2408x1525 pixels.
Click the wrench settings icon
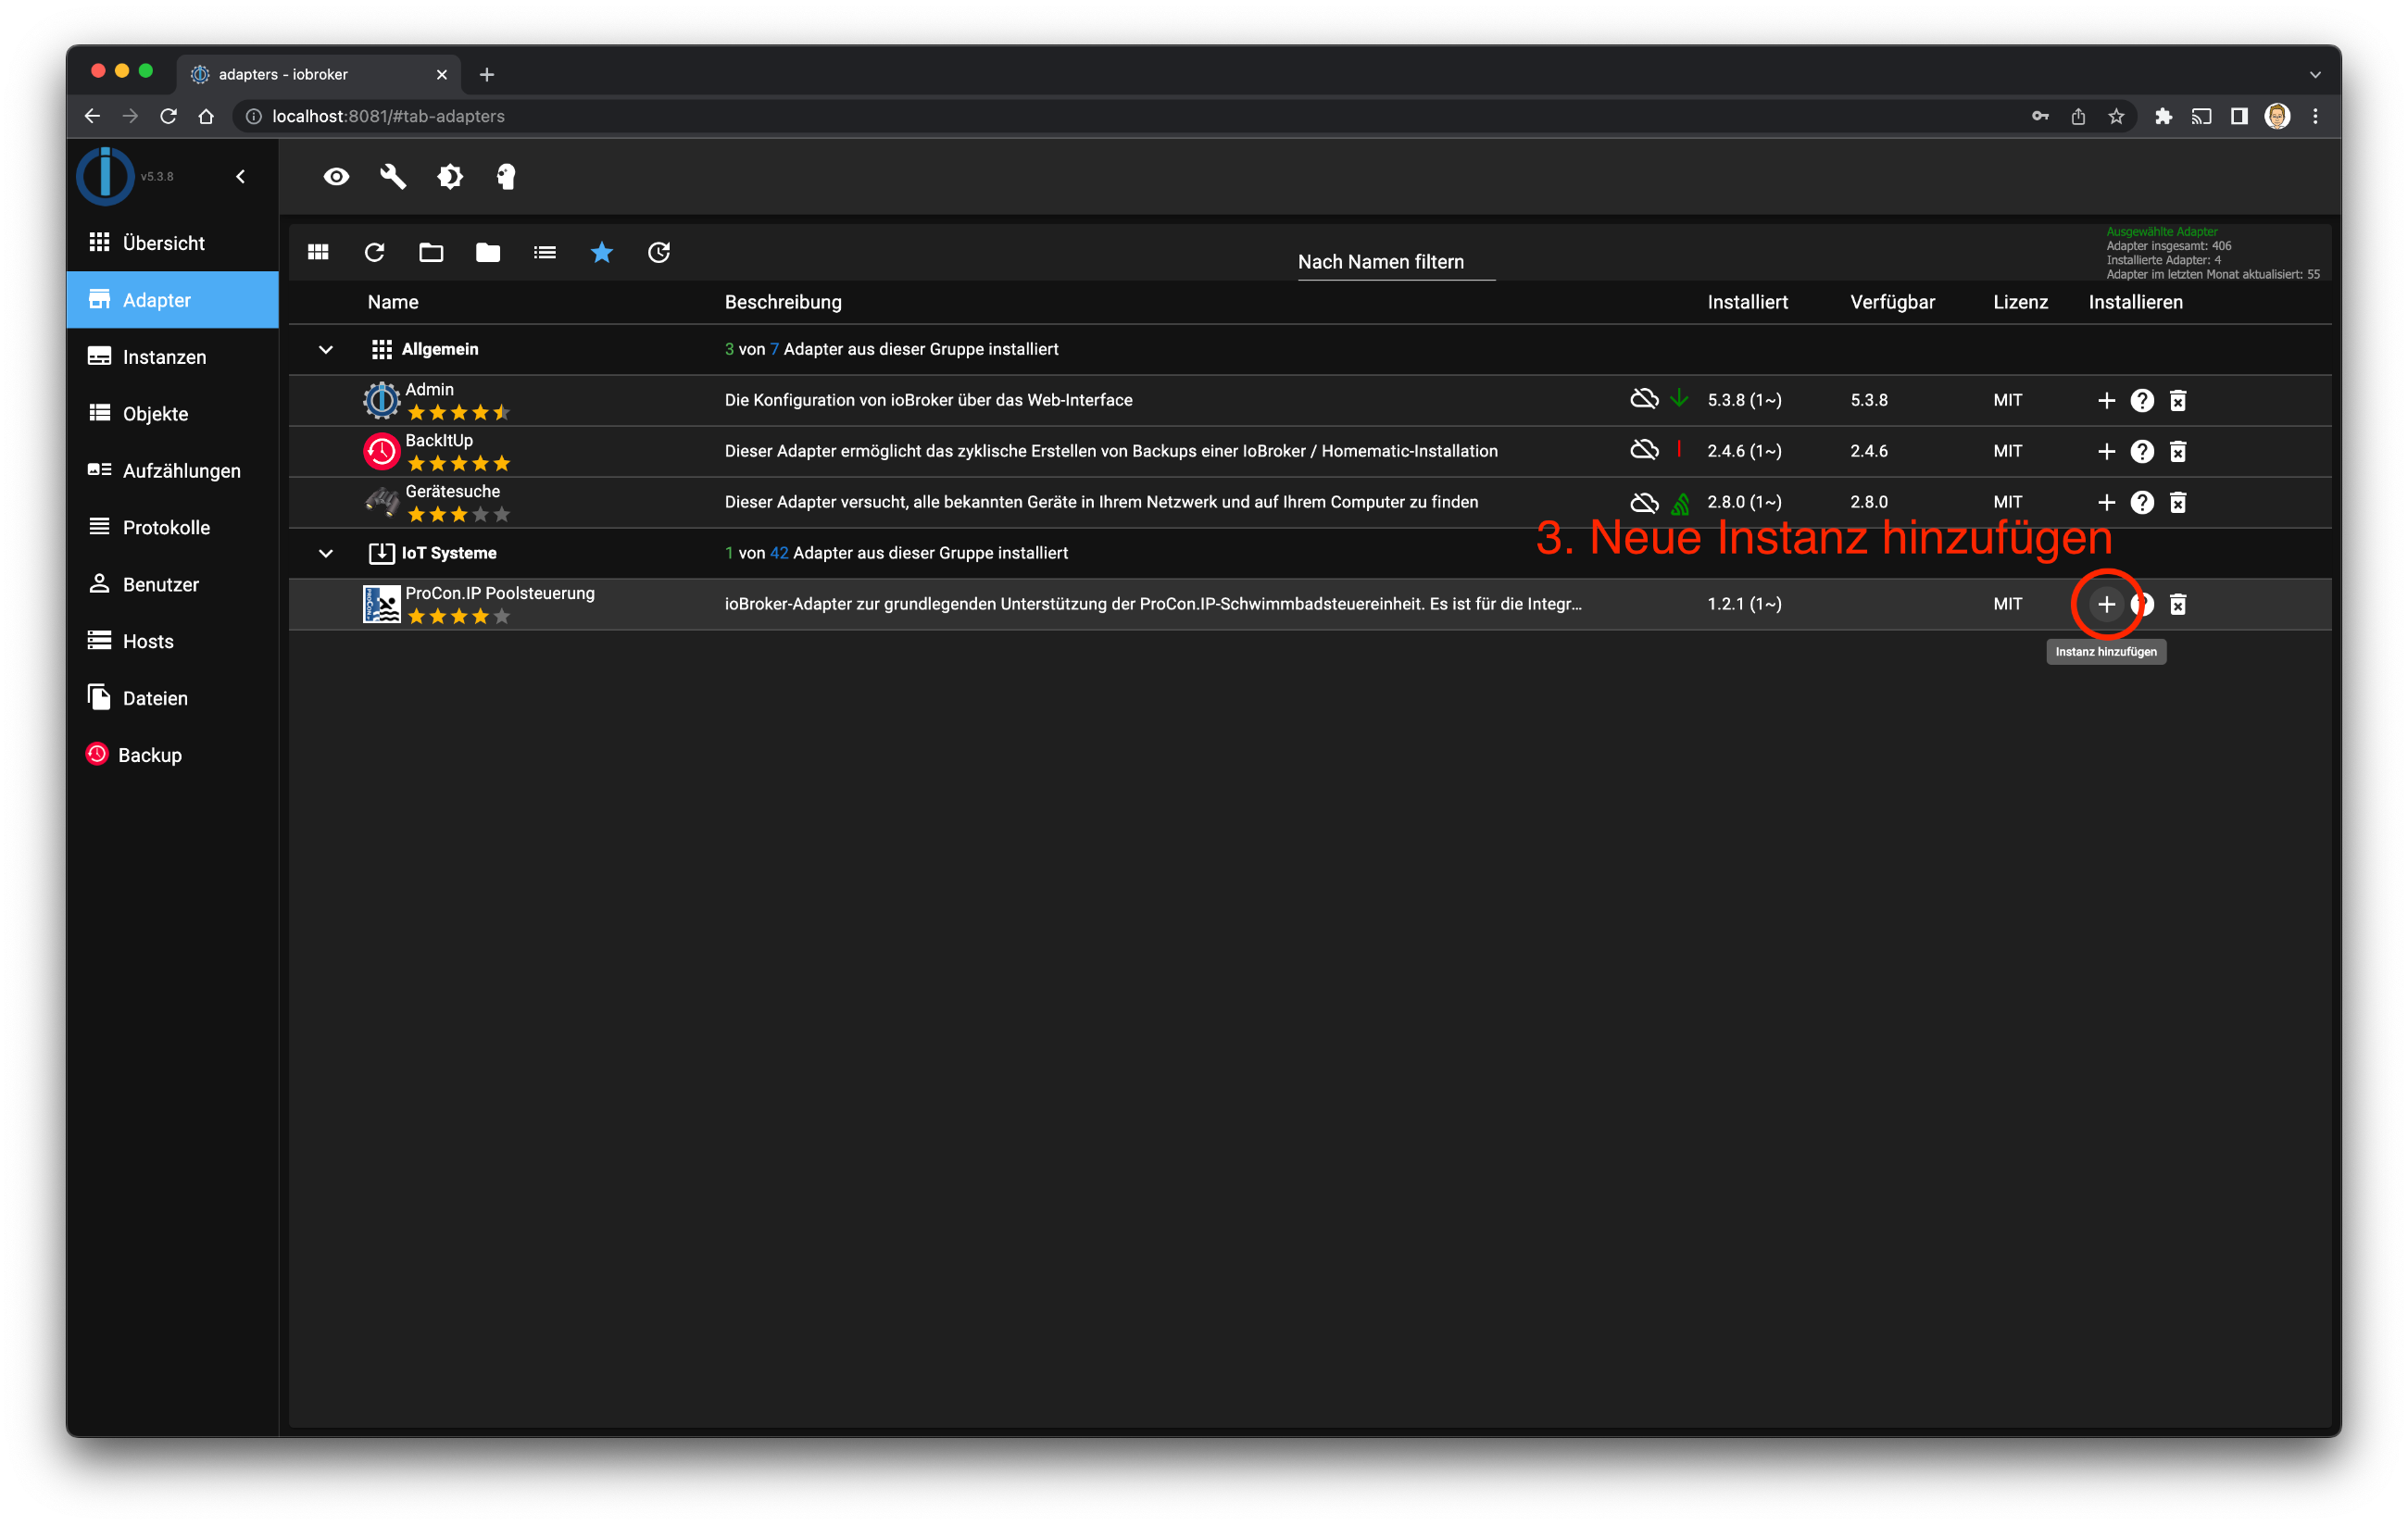click(392, 177)
